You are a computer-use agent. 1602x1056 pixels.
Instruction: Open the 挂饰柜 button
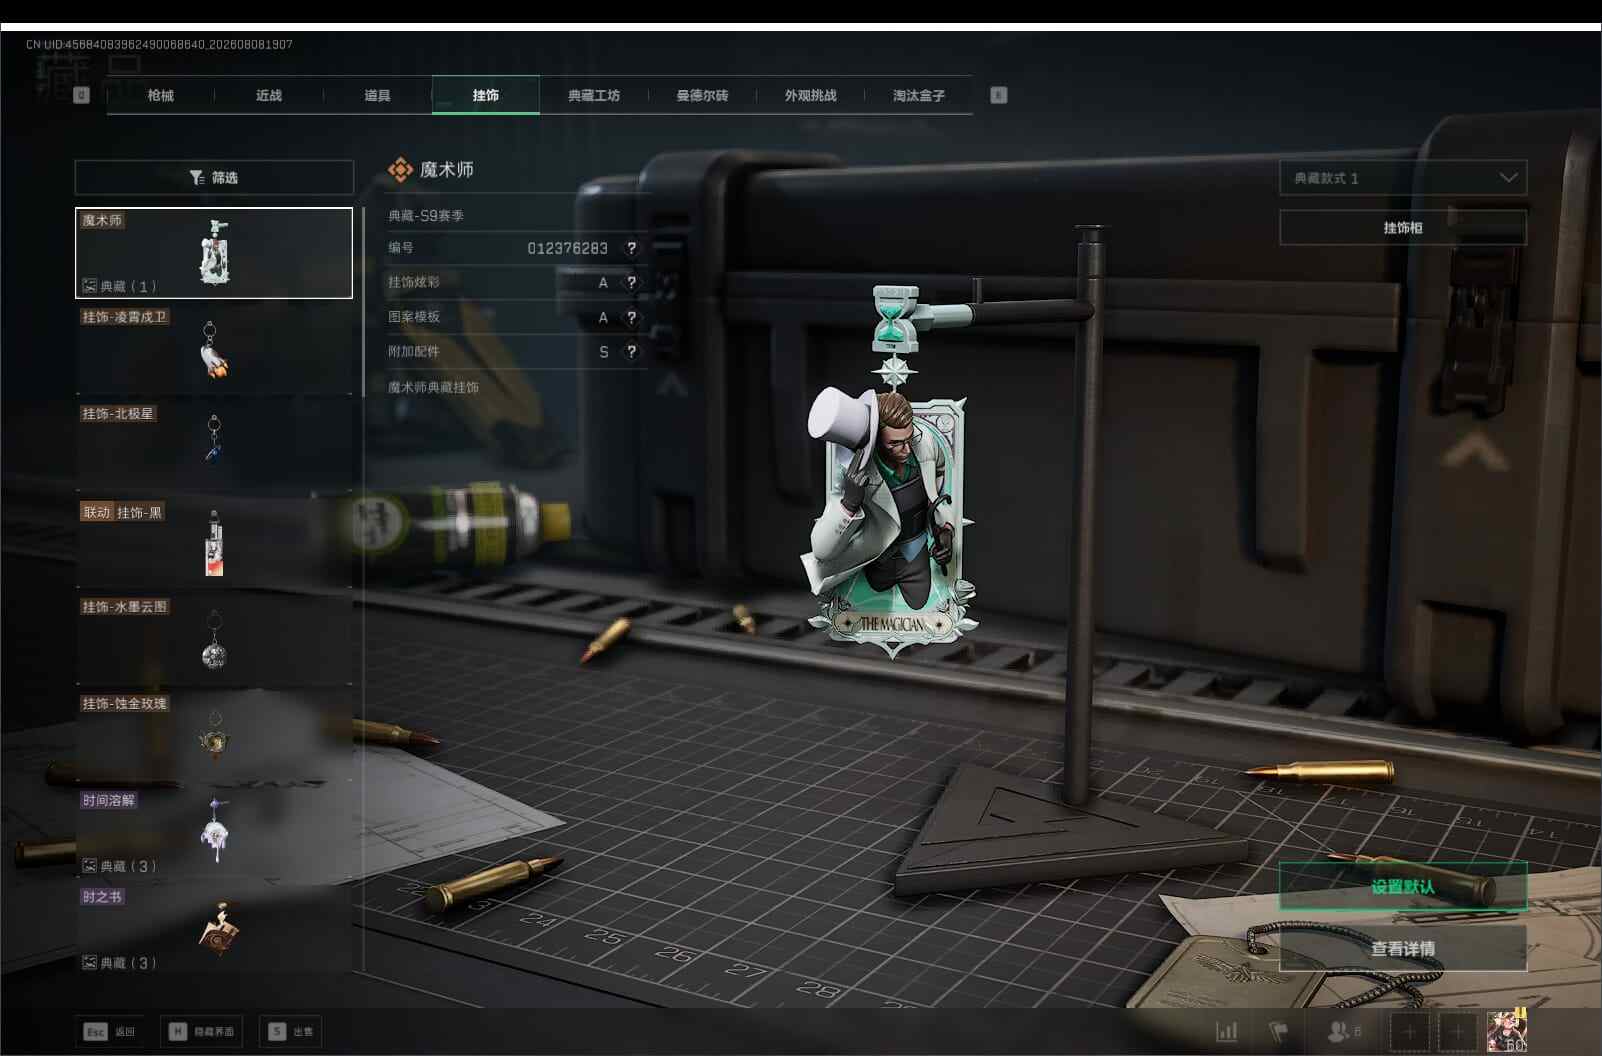[1403, 228]
